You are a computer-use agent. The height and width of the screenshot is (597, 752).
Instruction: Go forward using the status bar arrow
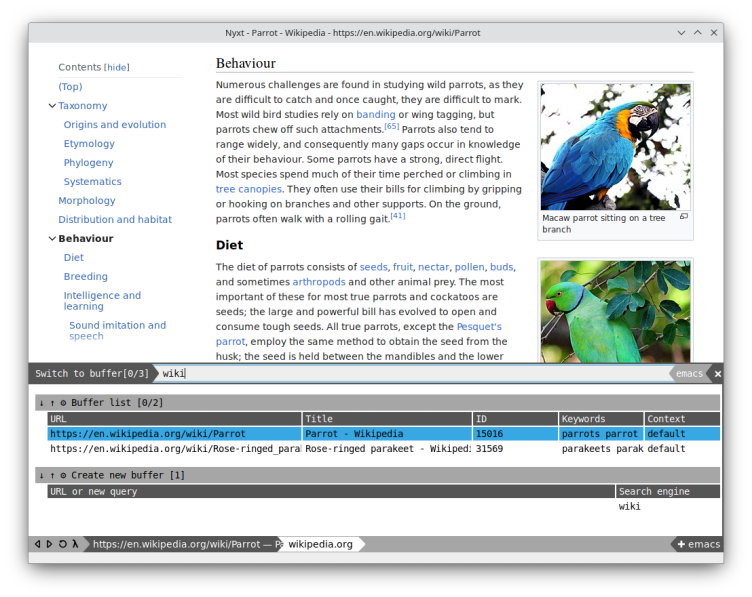pos(49,544)
